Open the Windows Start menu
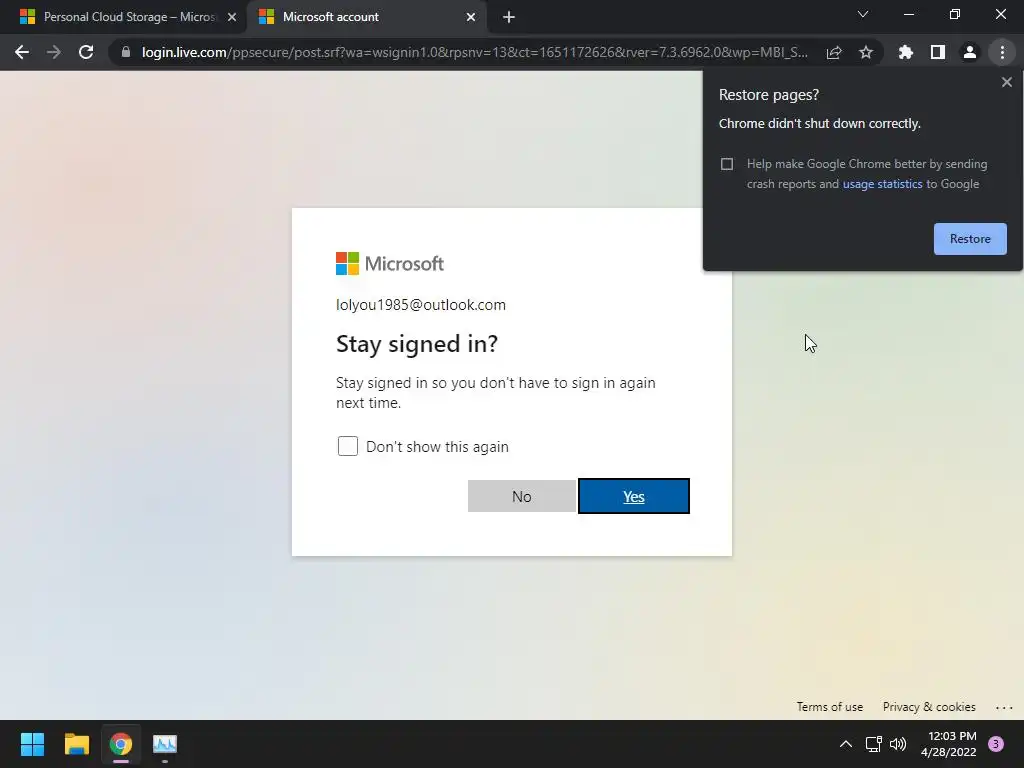 point(32,744)
